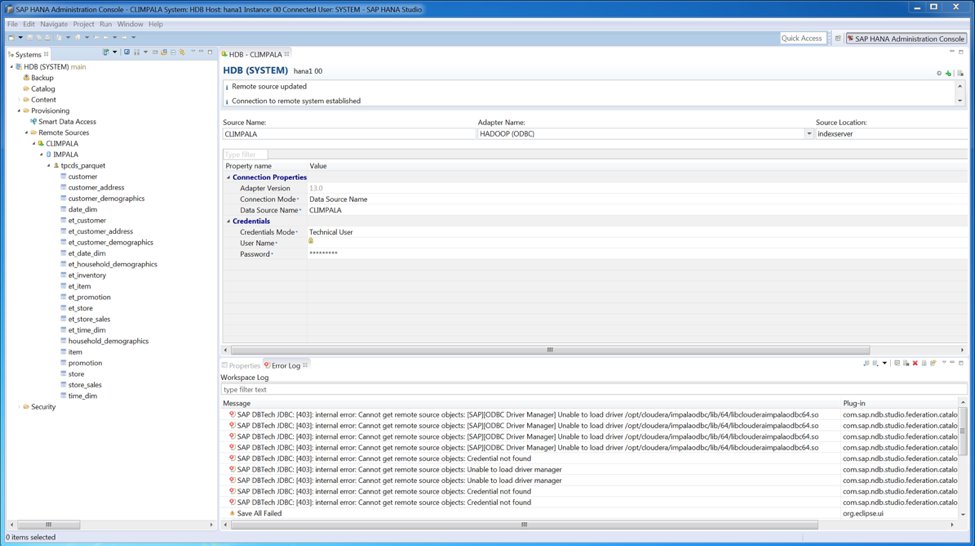Click the blue square icon in the Systems toolbar

(x=127, y=52)
